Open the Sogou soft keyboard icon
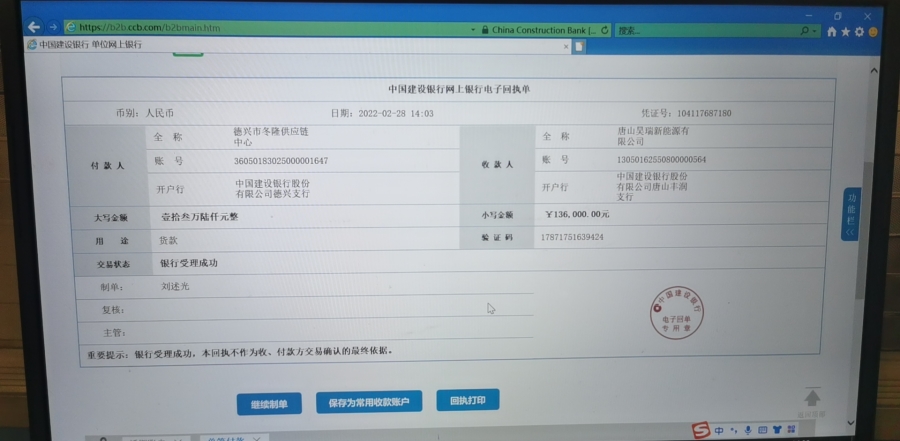 coord(762,431)
